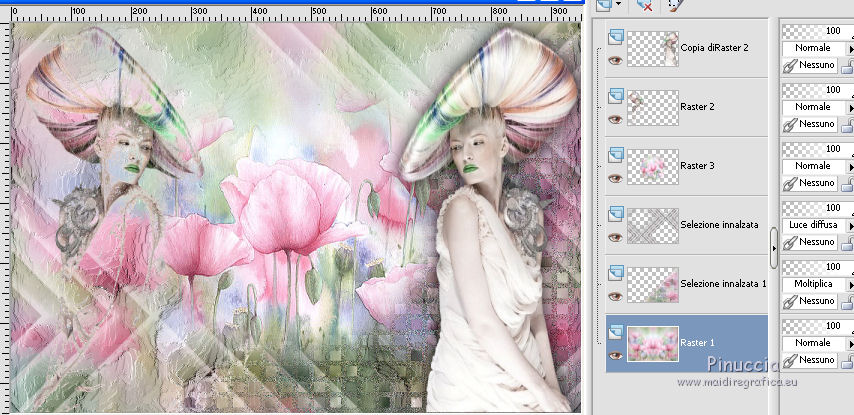Screen dimensions: 854x415
Task: Click the New Layer icon in layers toolbar
Action: pos(603,5)
